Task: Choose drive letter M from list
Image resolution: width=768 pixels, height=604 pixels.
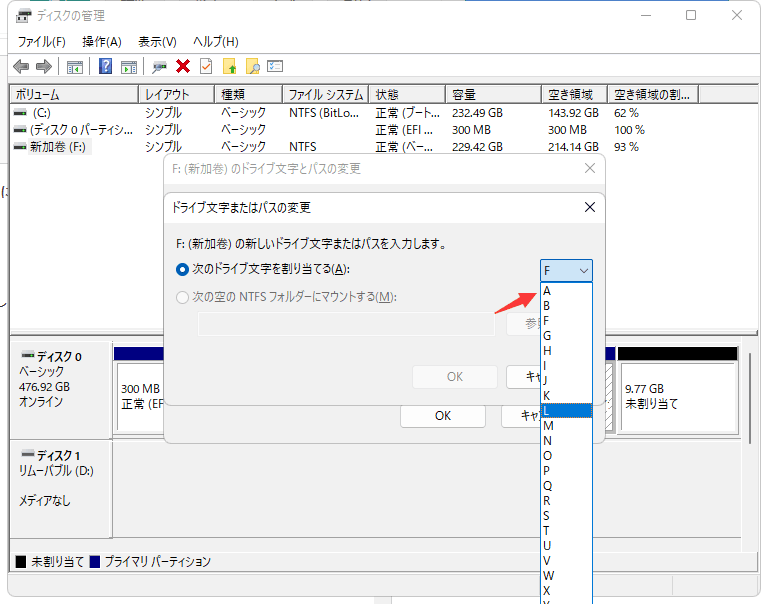Action: point(566,426)
